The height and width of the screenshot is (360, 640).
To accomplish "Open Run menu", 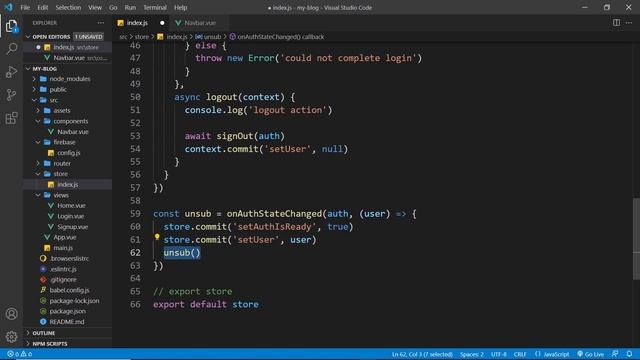I will click(x=130, y=7).
